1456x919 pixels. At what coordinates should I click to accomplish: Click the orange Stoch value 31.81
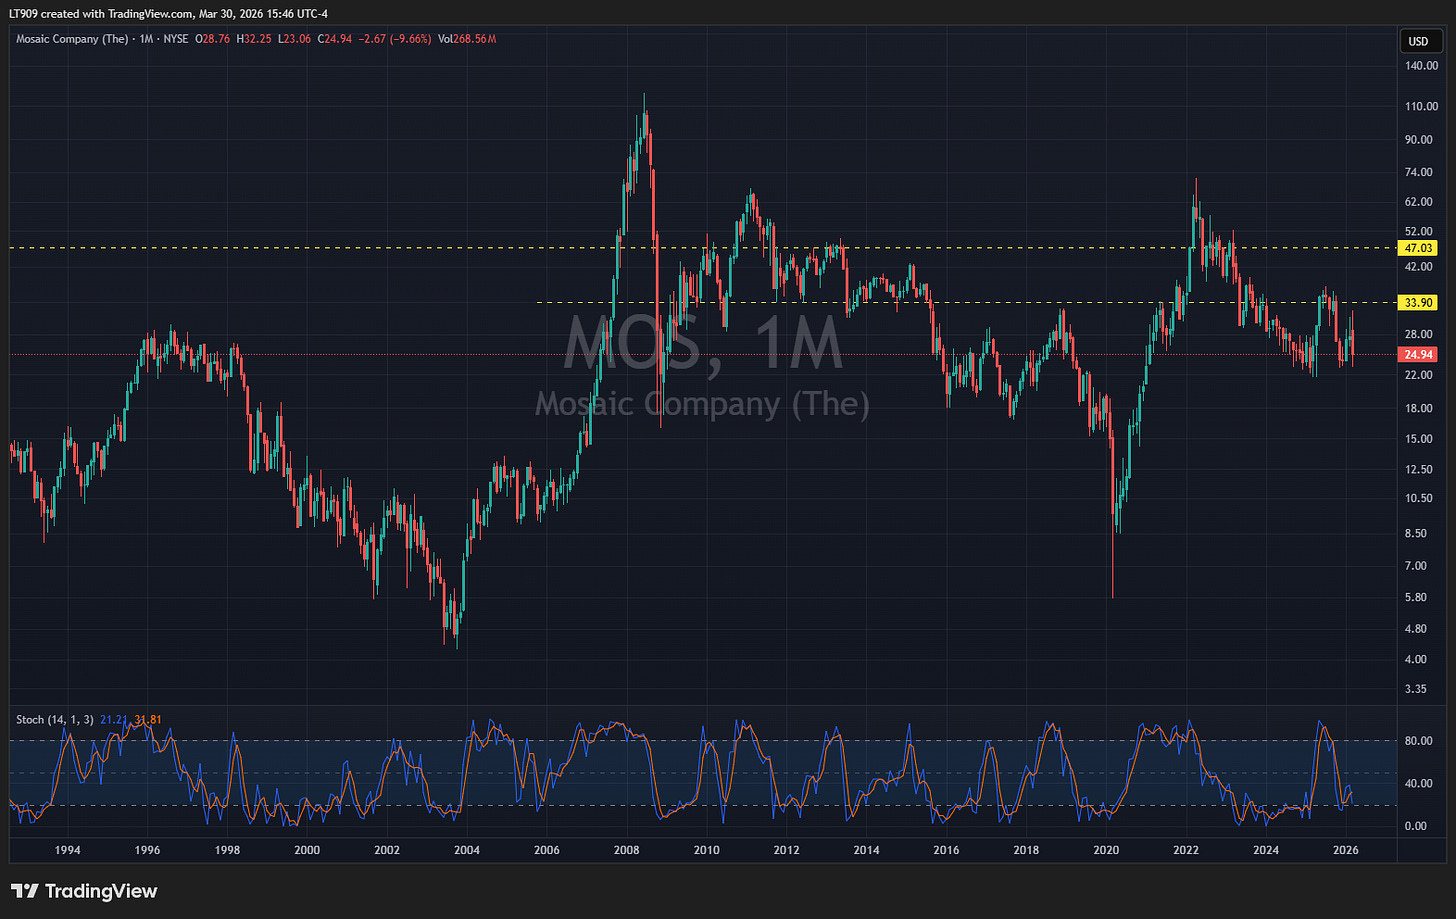146,719
